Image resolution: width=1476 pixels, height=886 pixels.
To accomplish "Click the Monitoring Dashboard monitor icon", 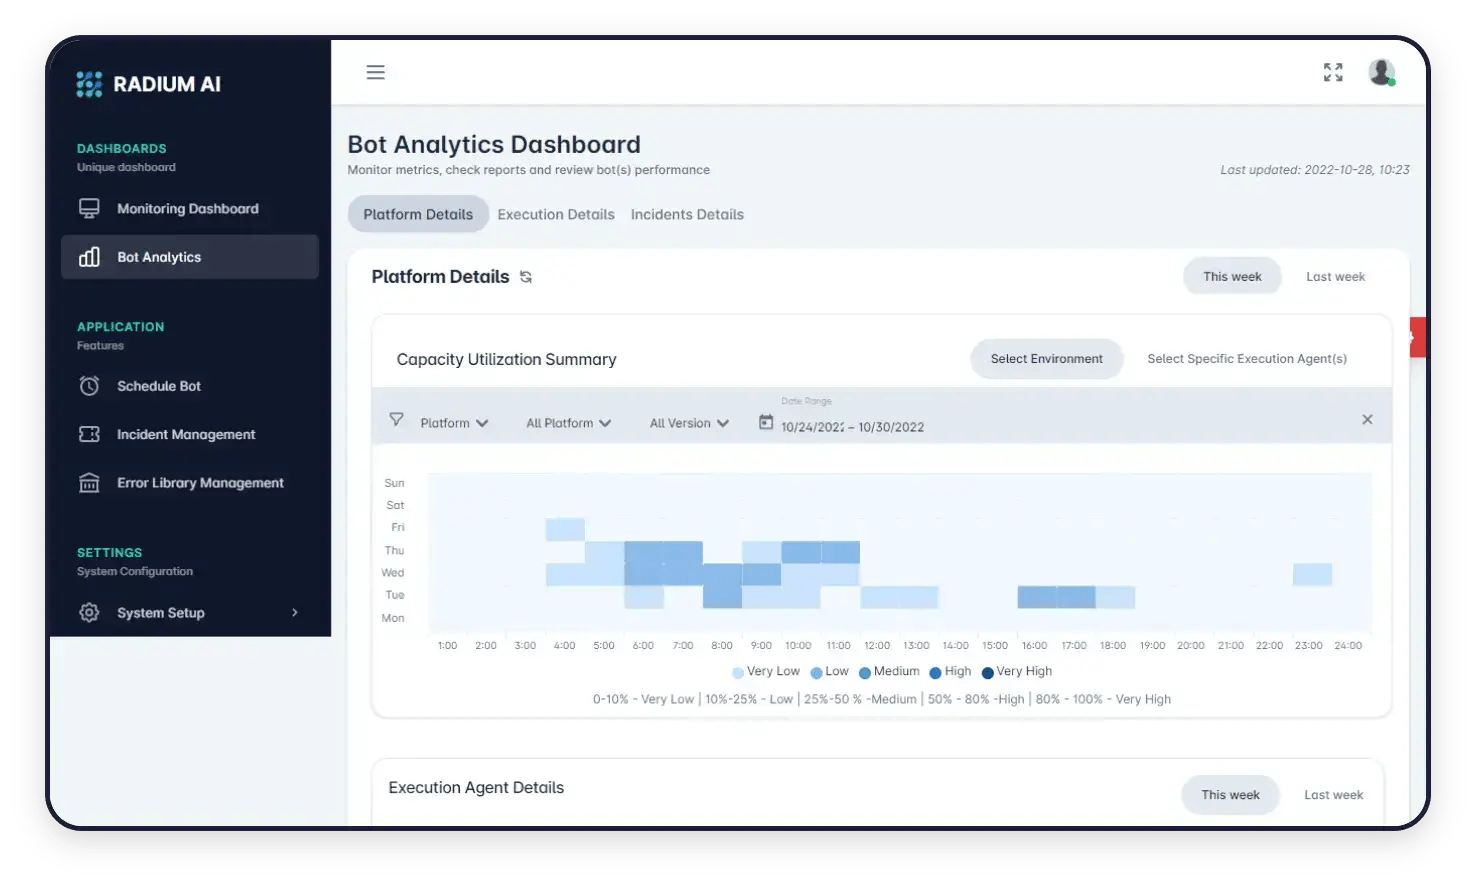I will pos(89,208).
